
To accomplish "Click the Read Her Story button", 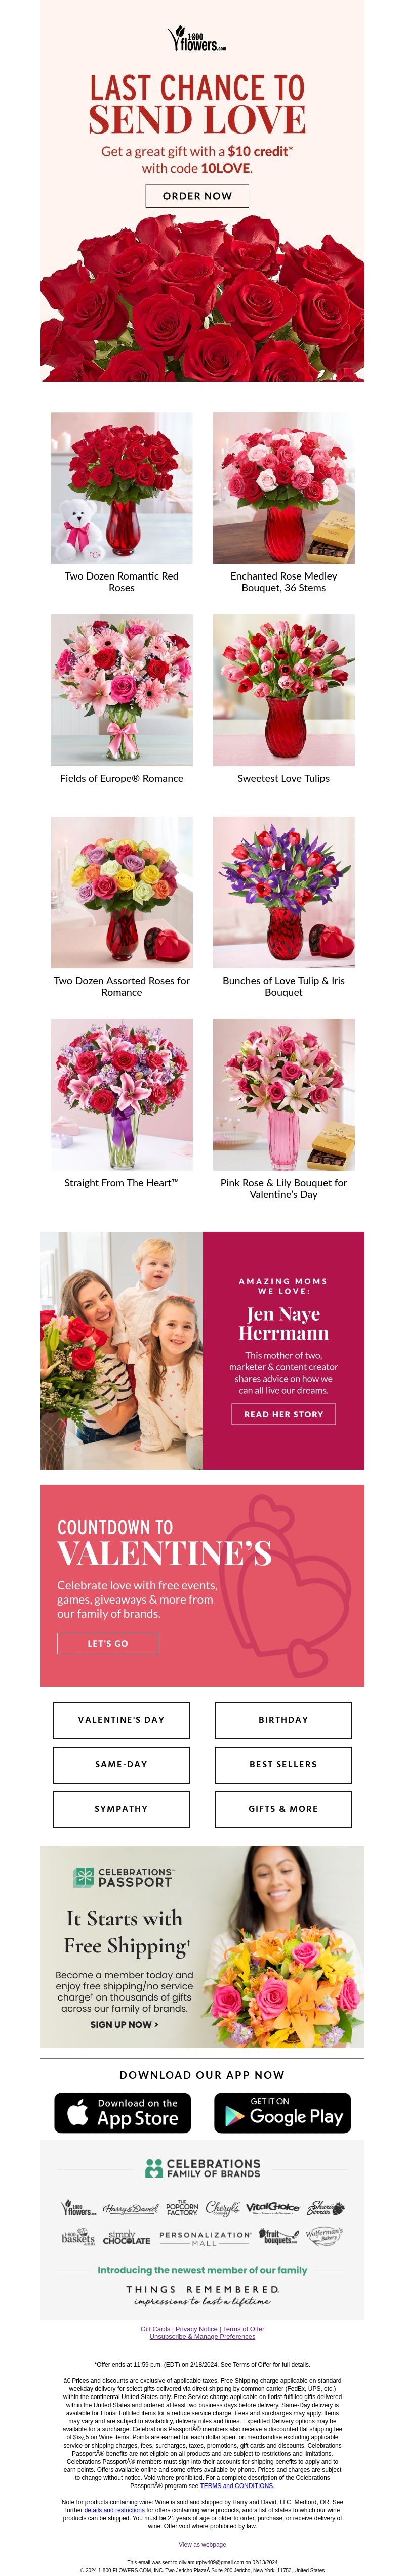I will pyautogui.click(x=283, y=1414).
